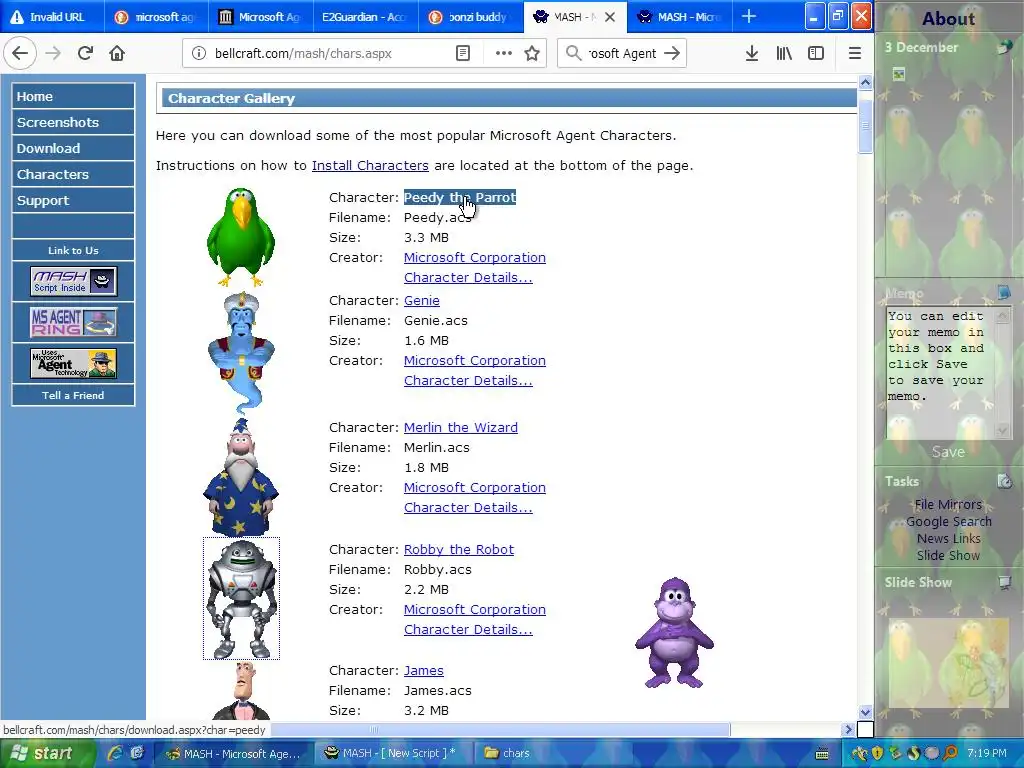The height and width of the screenshot is (768, 1024).
Task: Click the MASH Script Inside badge
Action: point(73,281)
